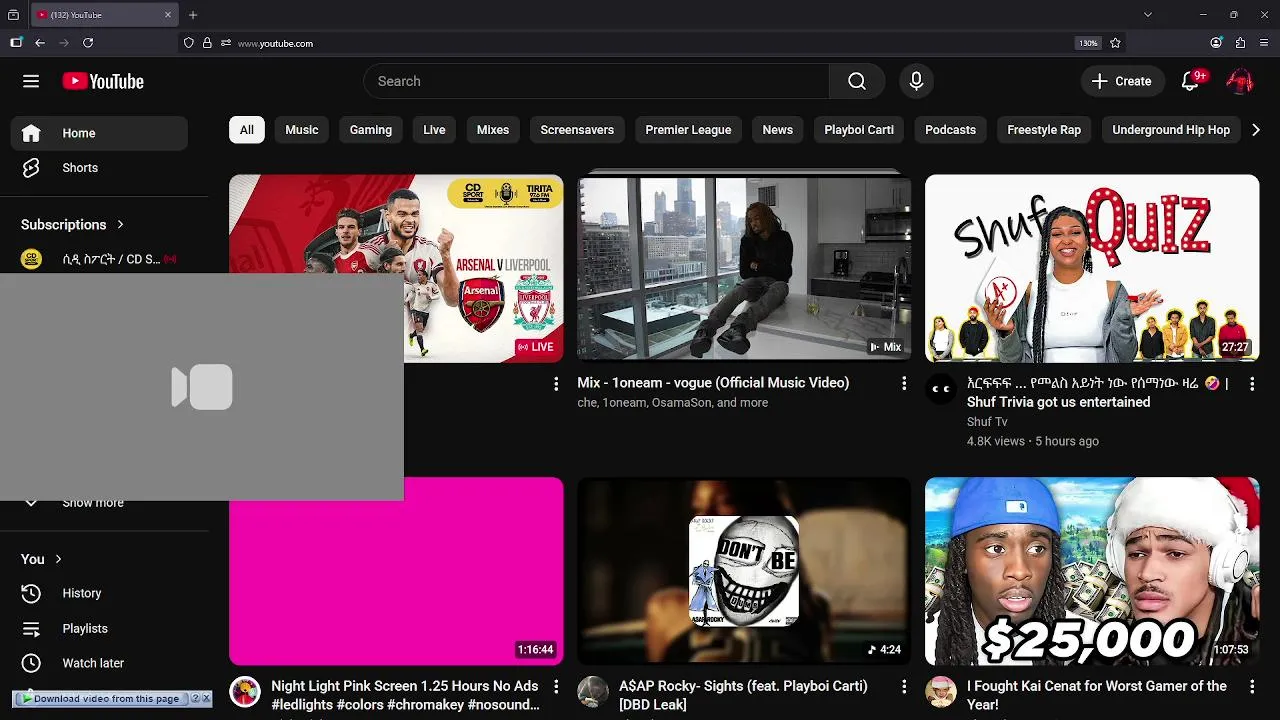Open Mix 1oneam vogue title link
1280x720 pixels.
pyautogui.click(x=713, y=383)
